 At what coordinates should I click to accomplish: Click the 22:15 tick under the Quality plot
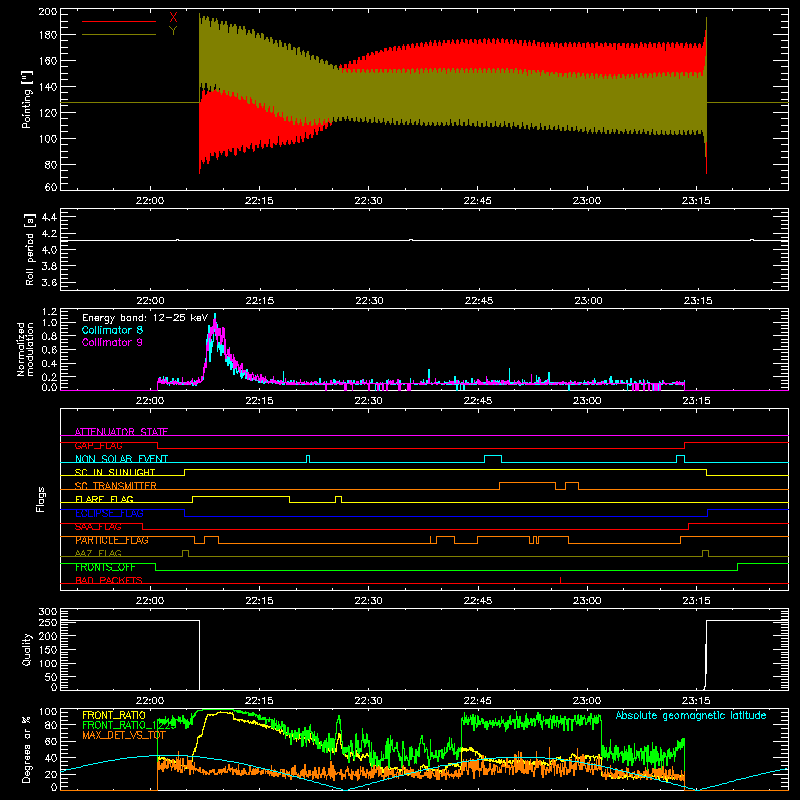point(259,701)
